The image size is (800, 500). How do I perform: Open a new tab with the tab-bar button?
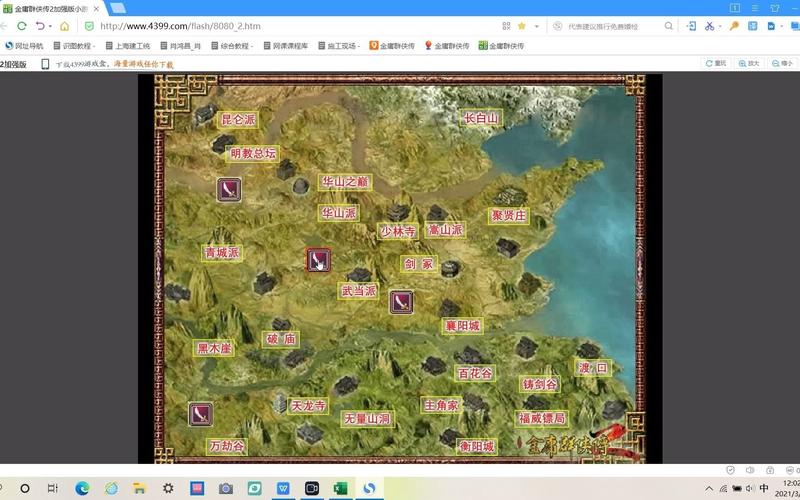click(118, 8)
